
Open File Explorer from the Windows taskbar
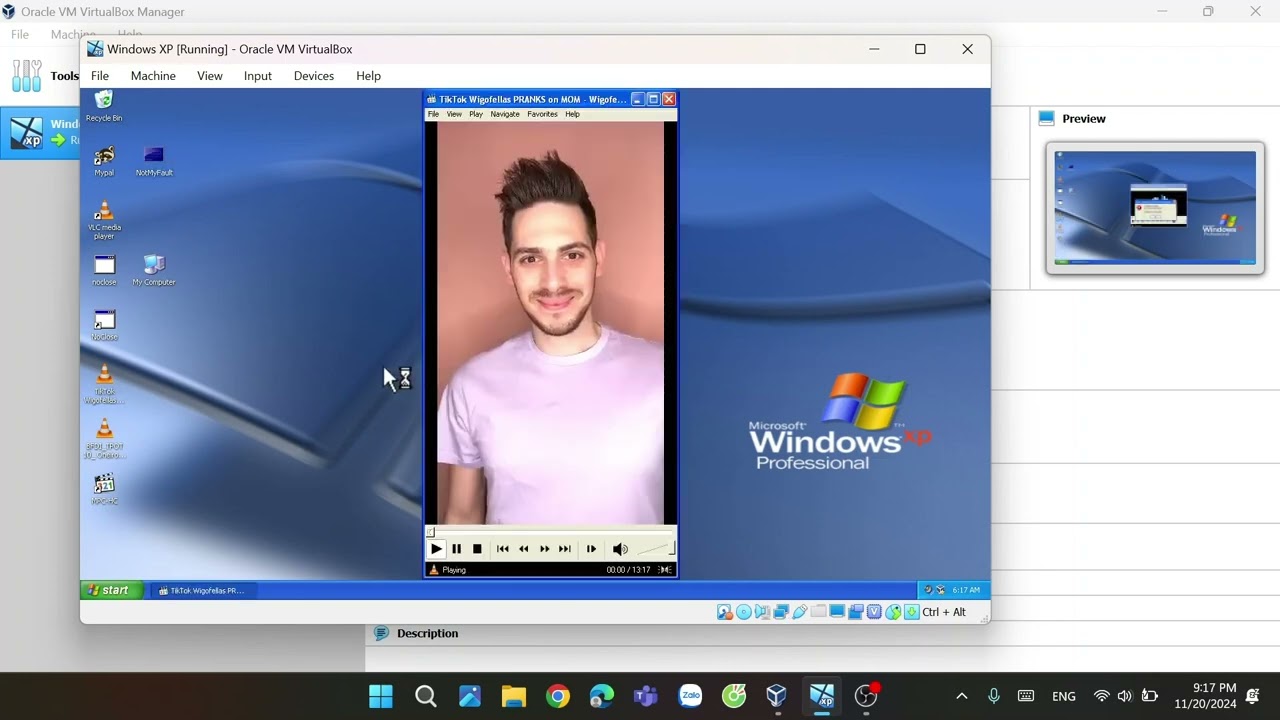513,696
